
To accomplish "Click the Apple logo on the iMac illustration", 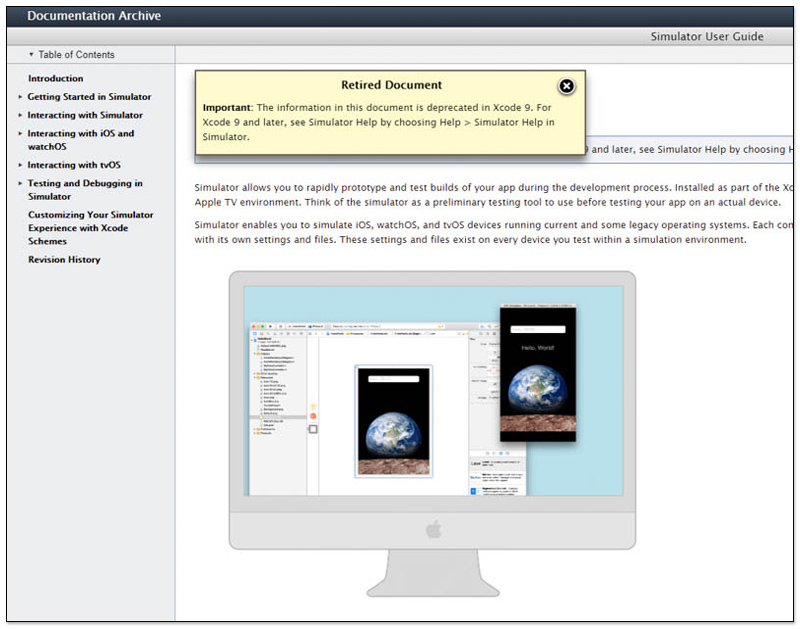I will click(x=433, y=530).
